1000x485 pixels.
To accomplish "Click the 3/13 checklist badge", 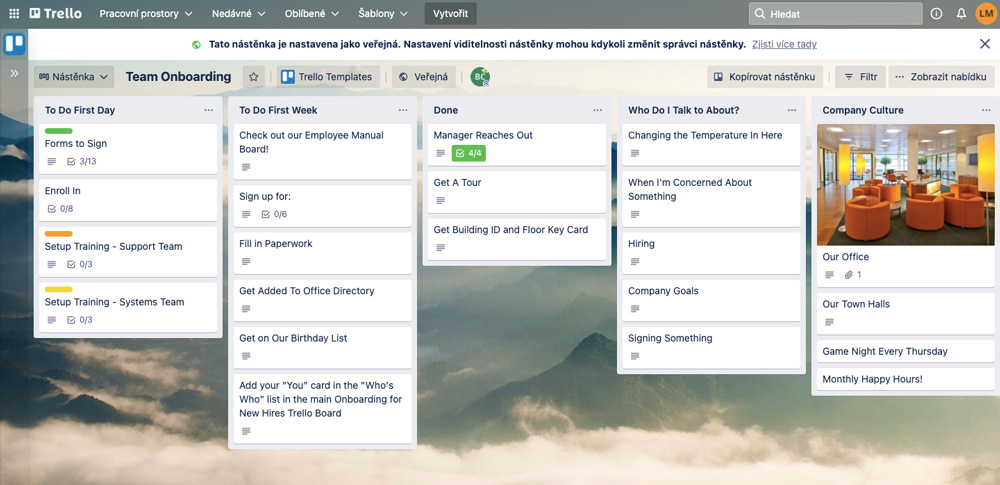I will pos(82,161).
